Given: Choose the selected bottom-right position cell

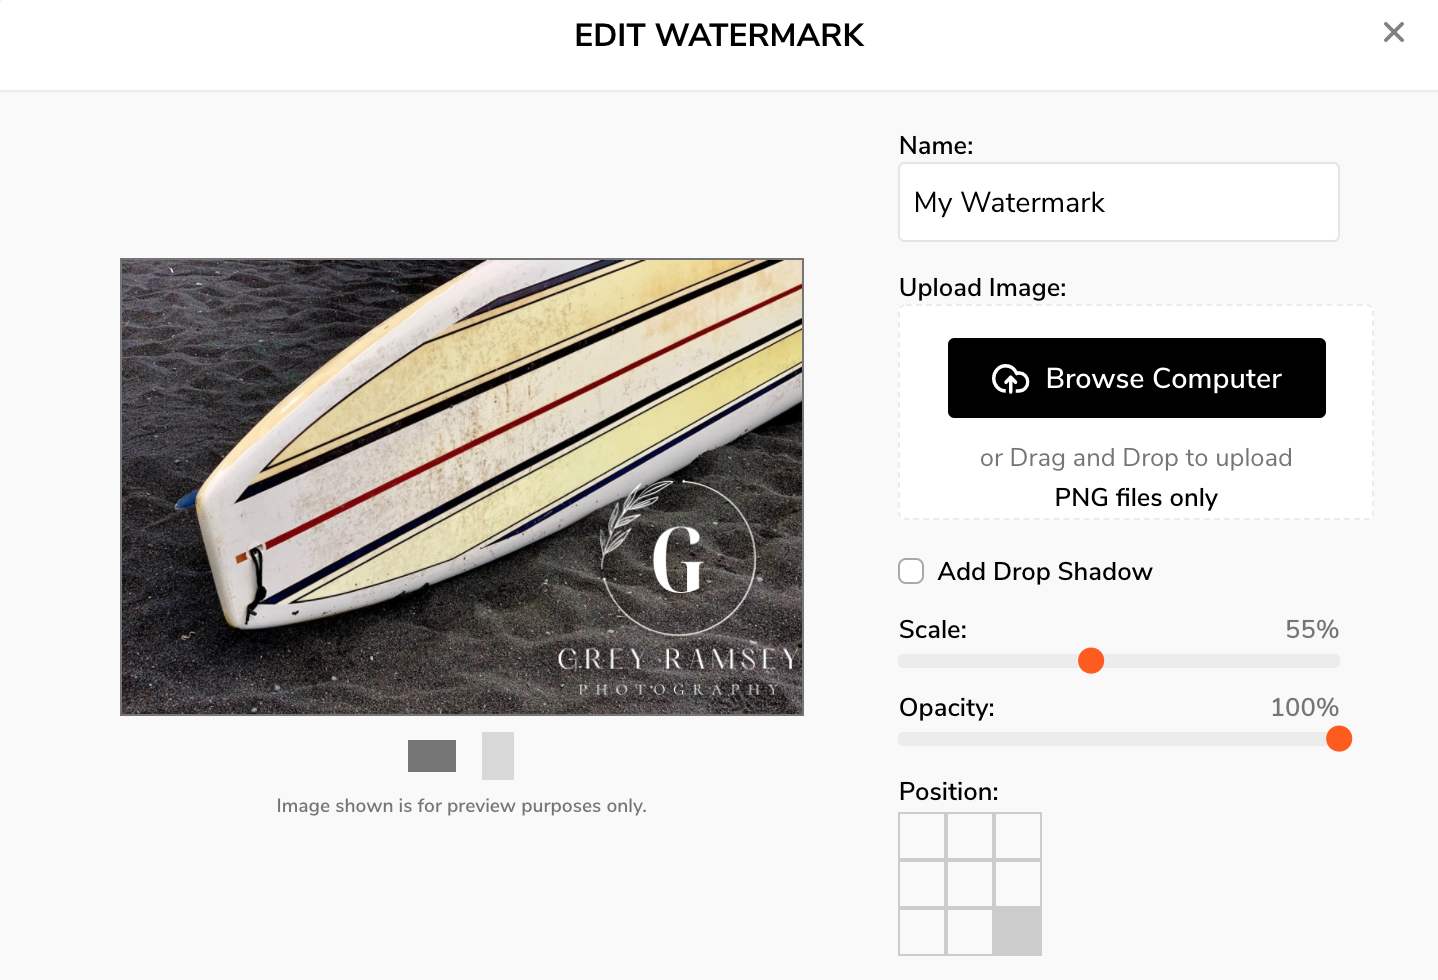Looking at the screenshot, I should tap(1018, 932).
